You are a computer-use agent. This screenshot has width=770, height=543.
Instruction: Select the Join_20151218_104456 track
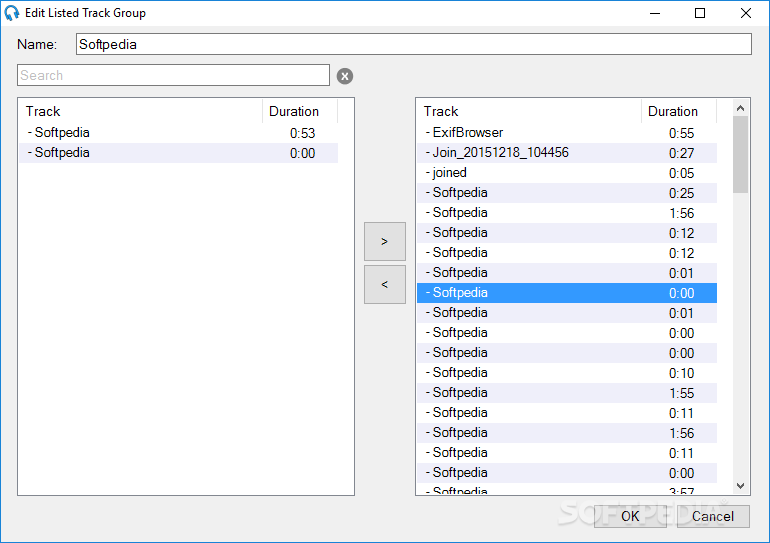click(x=567, y=153)
